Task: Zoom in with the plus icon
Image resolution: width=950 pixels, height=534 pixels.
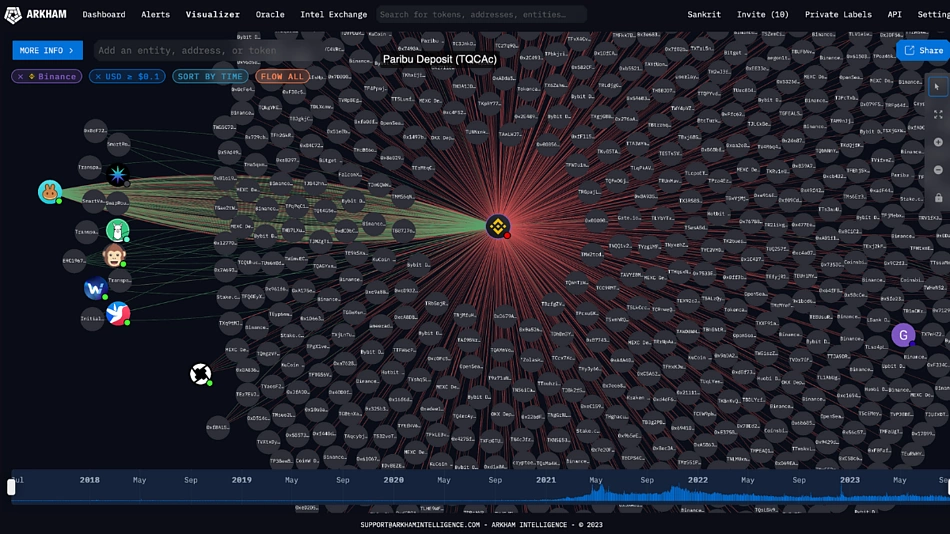Action: [x=938, y=142]
